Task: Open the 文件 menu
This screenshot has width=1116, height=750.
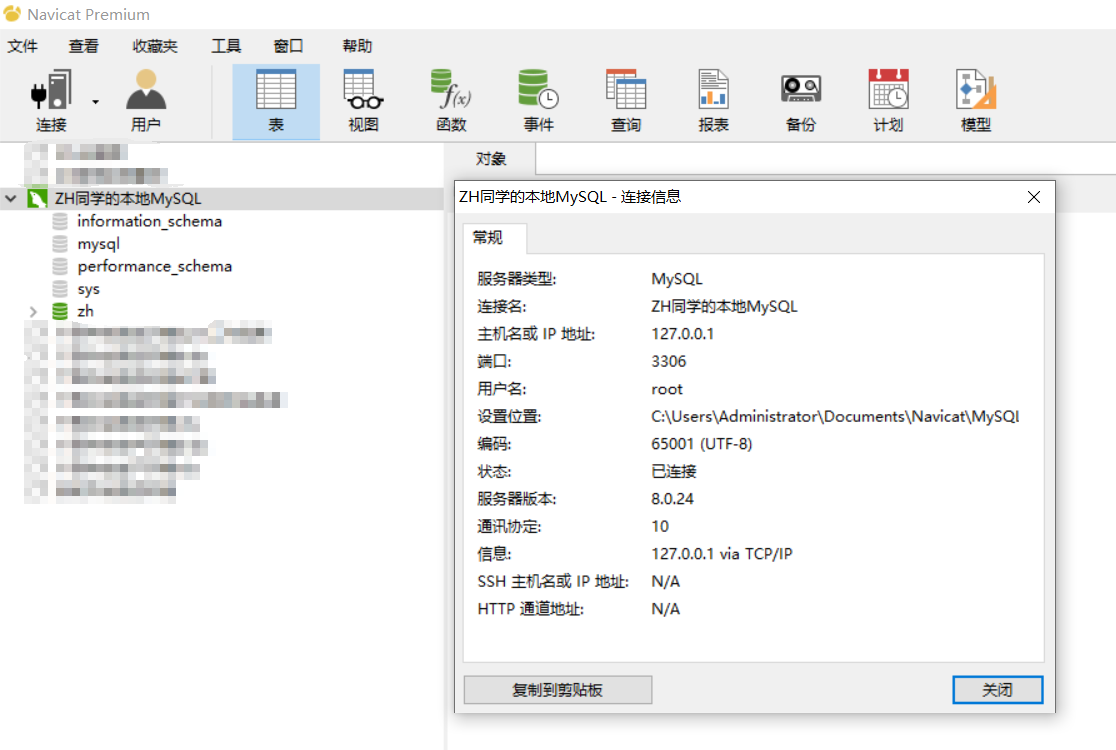Action: 23,46
